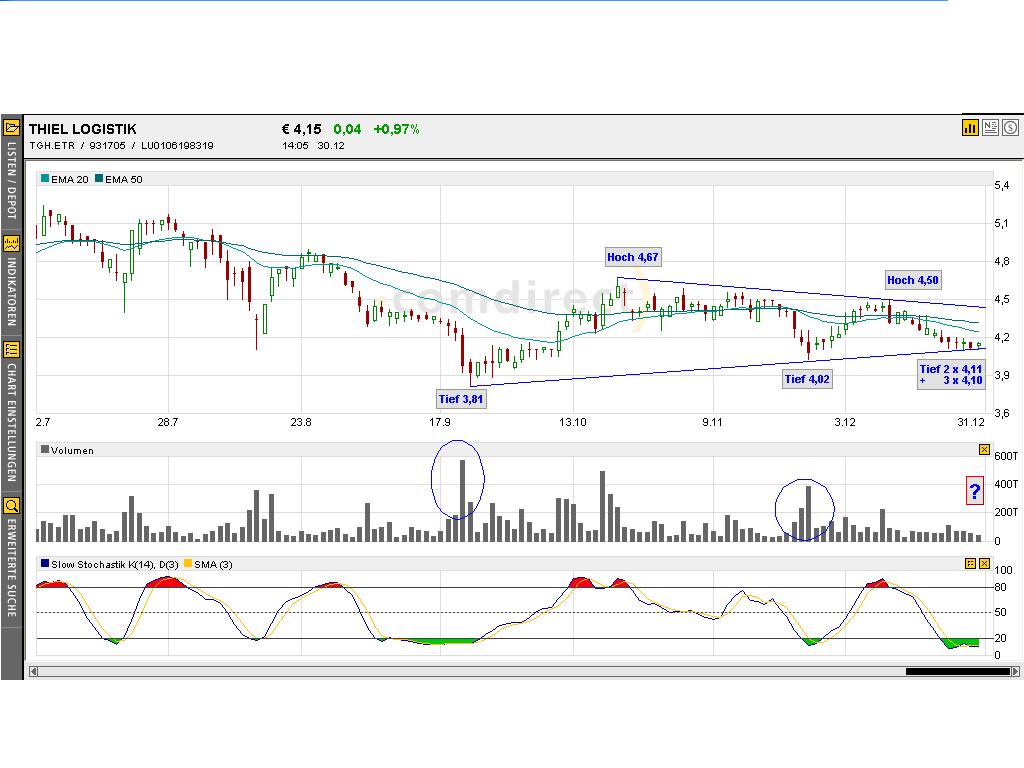Open the Listen / Depot sidebar icon

pyautogui.click(x=11, y=127)
